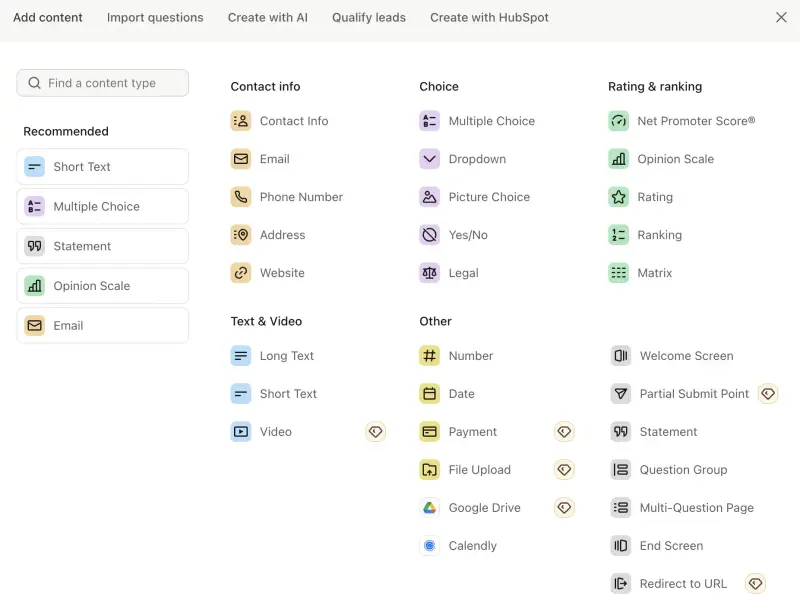
Task: Choose Short Text under Text & Video
Action: point(274,394)
